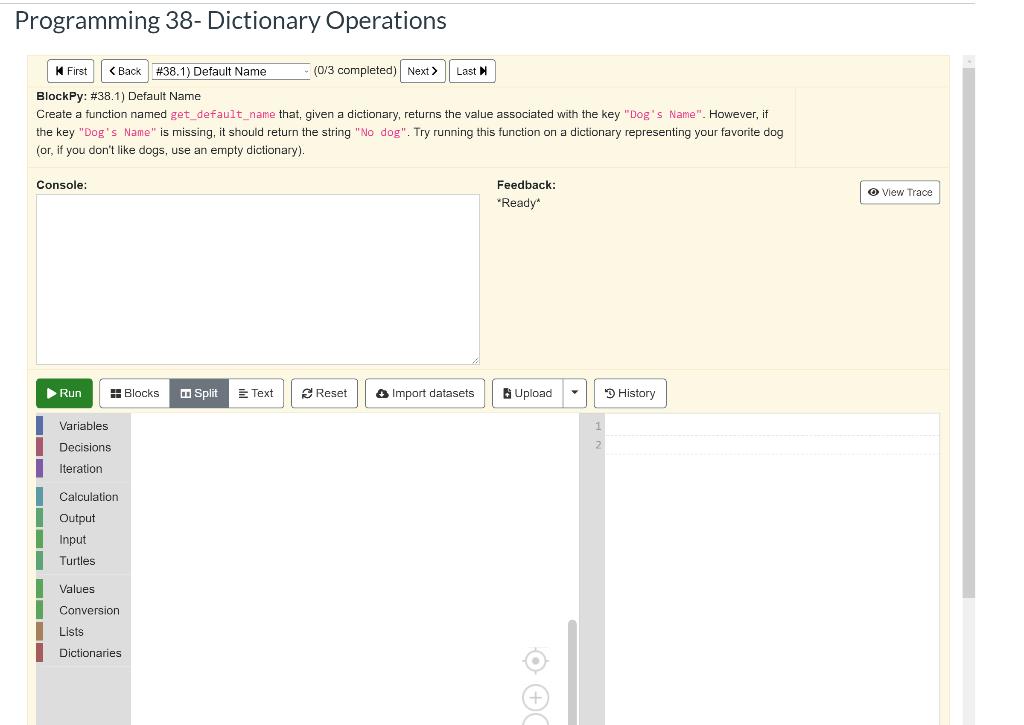The width and height of the screenshot is (1024, 725).
Task: Open the Values block category
Action: [84, 589]
